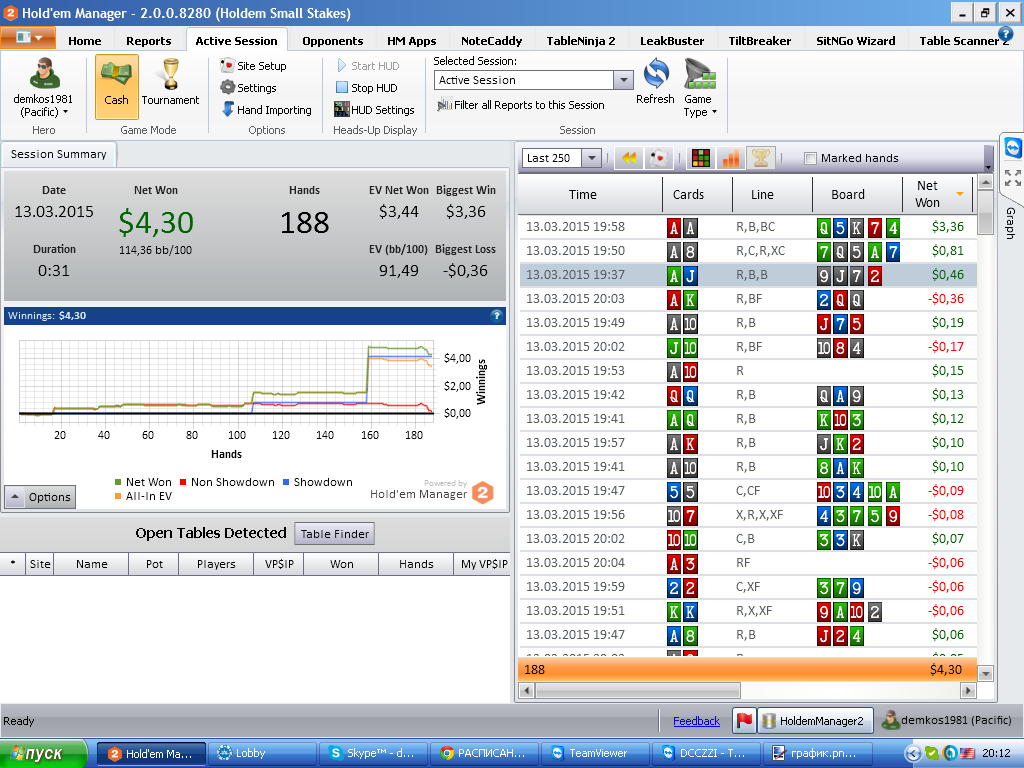
Task: Open the Settings gear option
Action: tap(248, 88)
